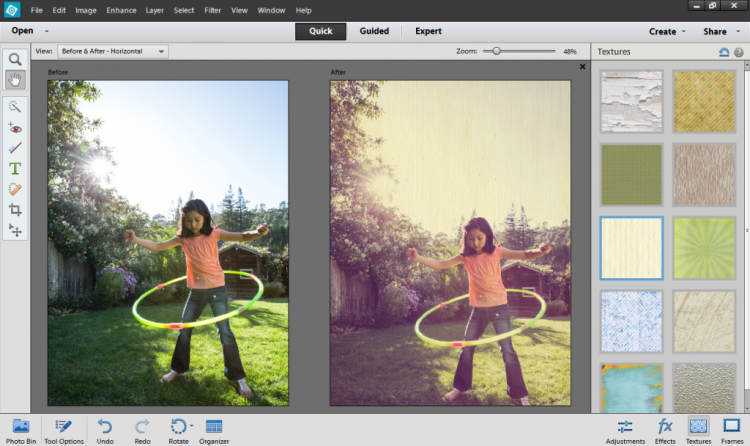Open the Organizer
Viewport: 750px width, 446px height.
pyautogui.click(x=214, y=431)
